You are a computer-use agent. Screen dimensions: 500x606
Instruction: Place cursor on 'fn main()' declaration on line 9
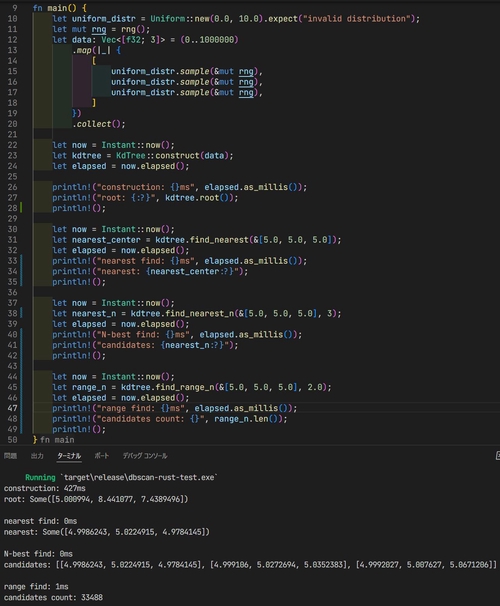coord(54,8)
